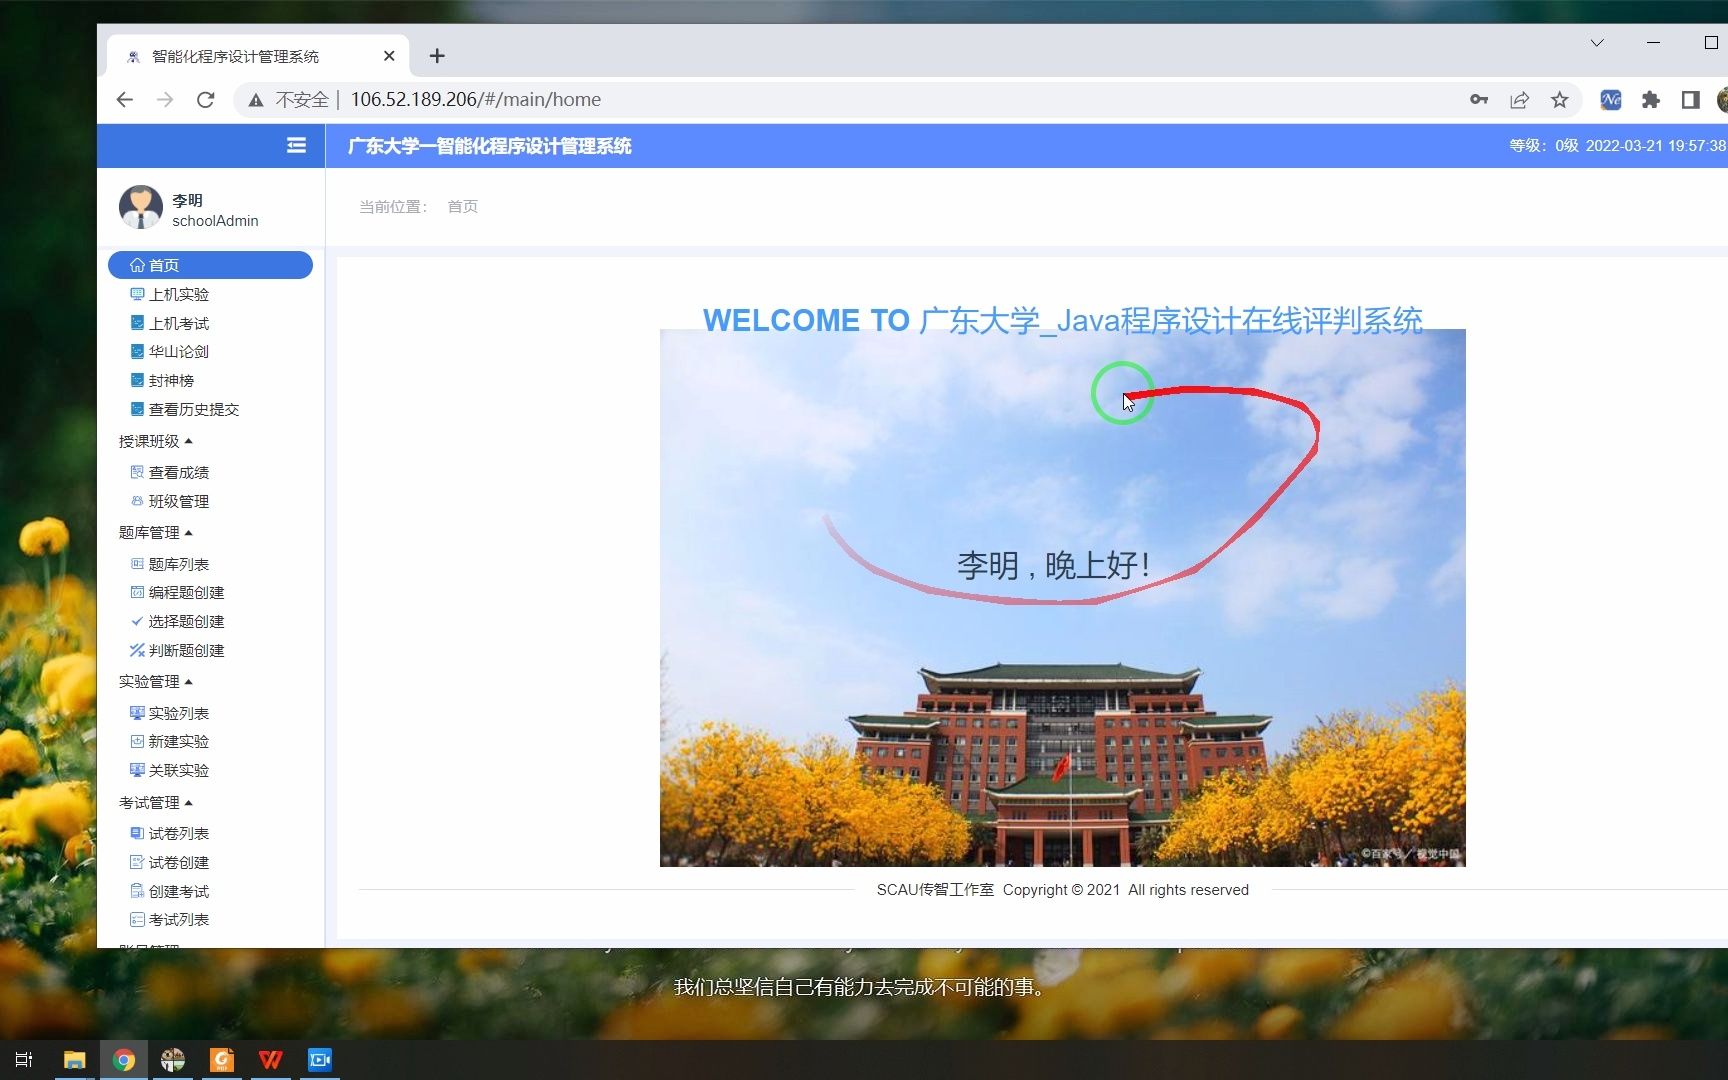
Task: Reload the page with the refresh icon
Action: click(x=206, y=100)
